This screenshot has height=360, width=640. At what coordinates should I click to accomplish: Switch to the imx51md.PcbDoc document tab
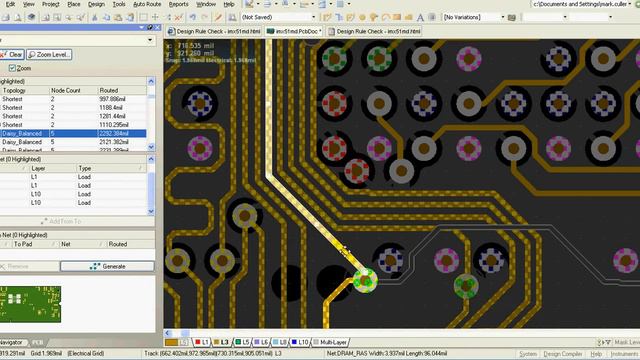click(294, 31)
